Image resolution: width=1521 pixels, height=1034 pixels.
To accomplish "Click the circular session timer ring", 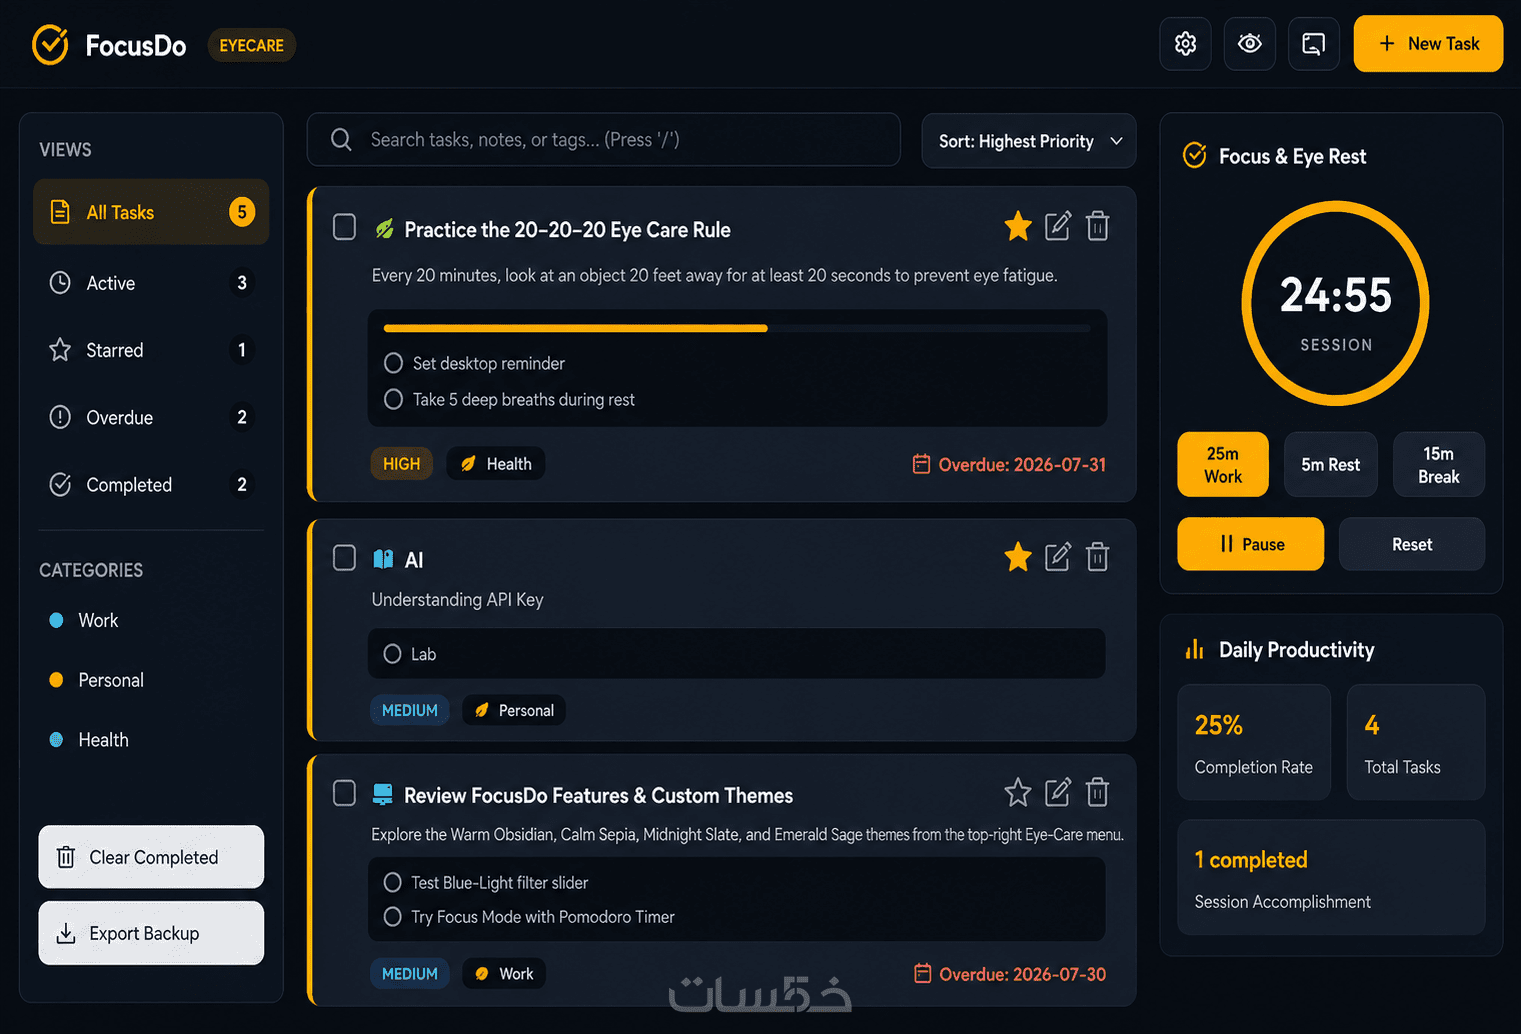I will [1336, 303].
